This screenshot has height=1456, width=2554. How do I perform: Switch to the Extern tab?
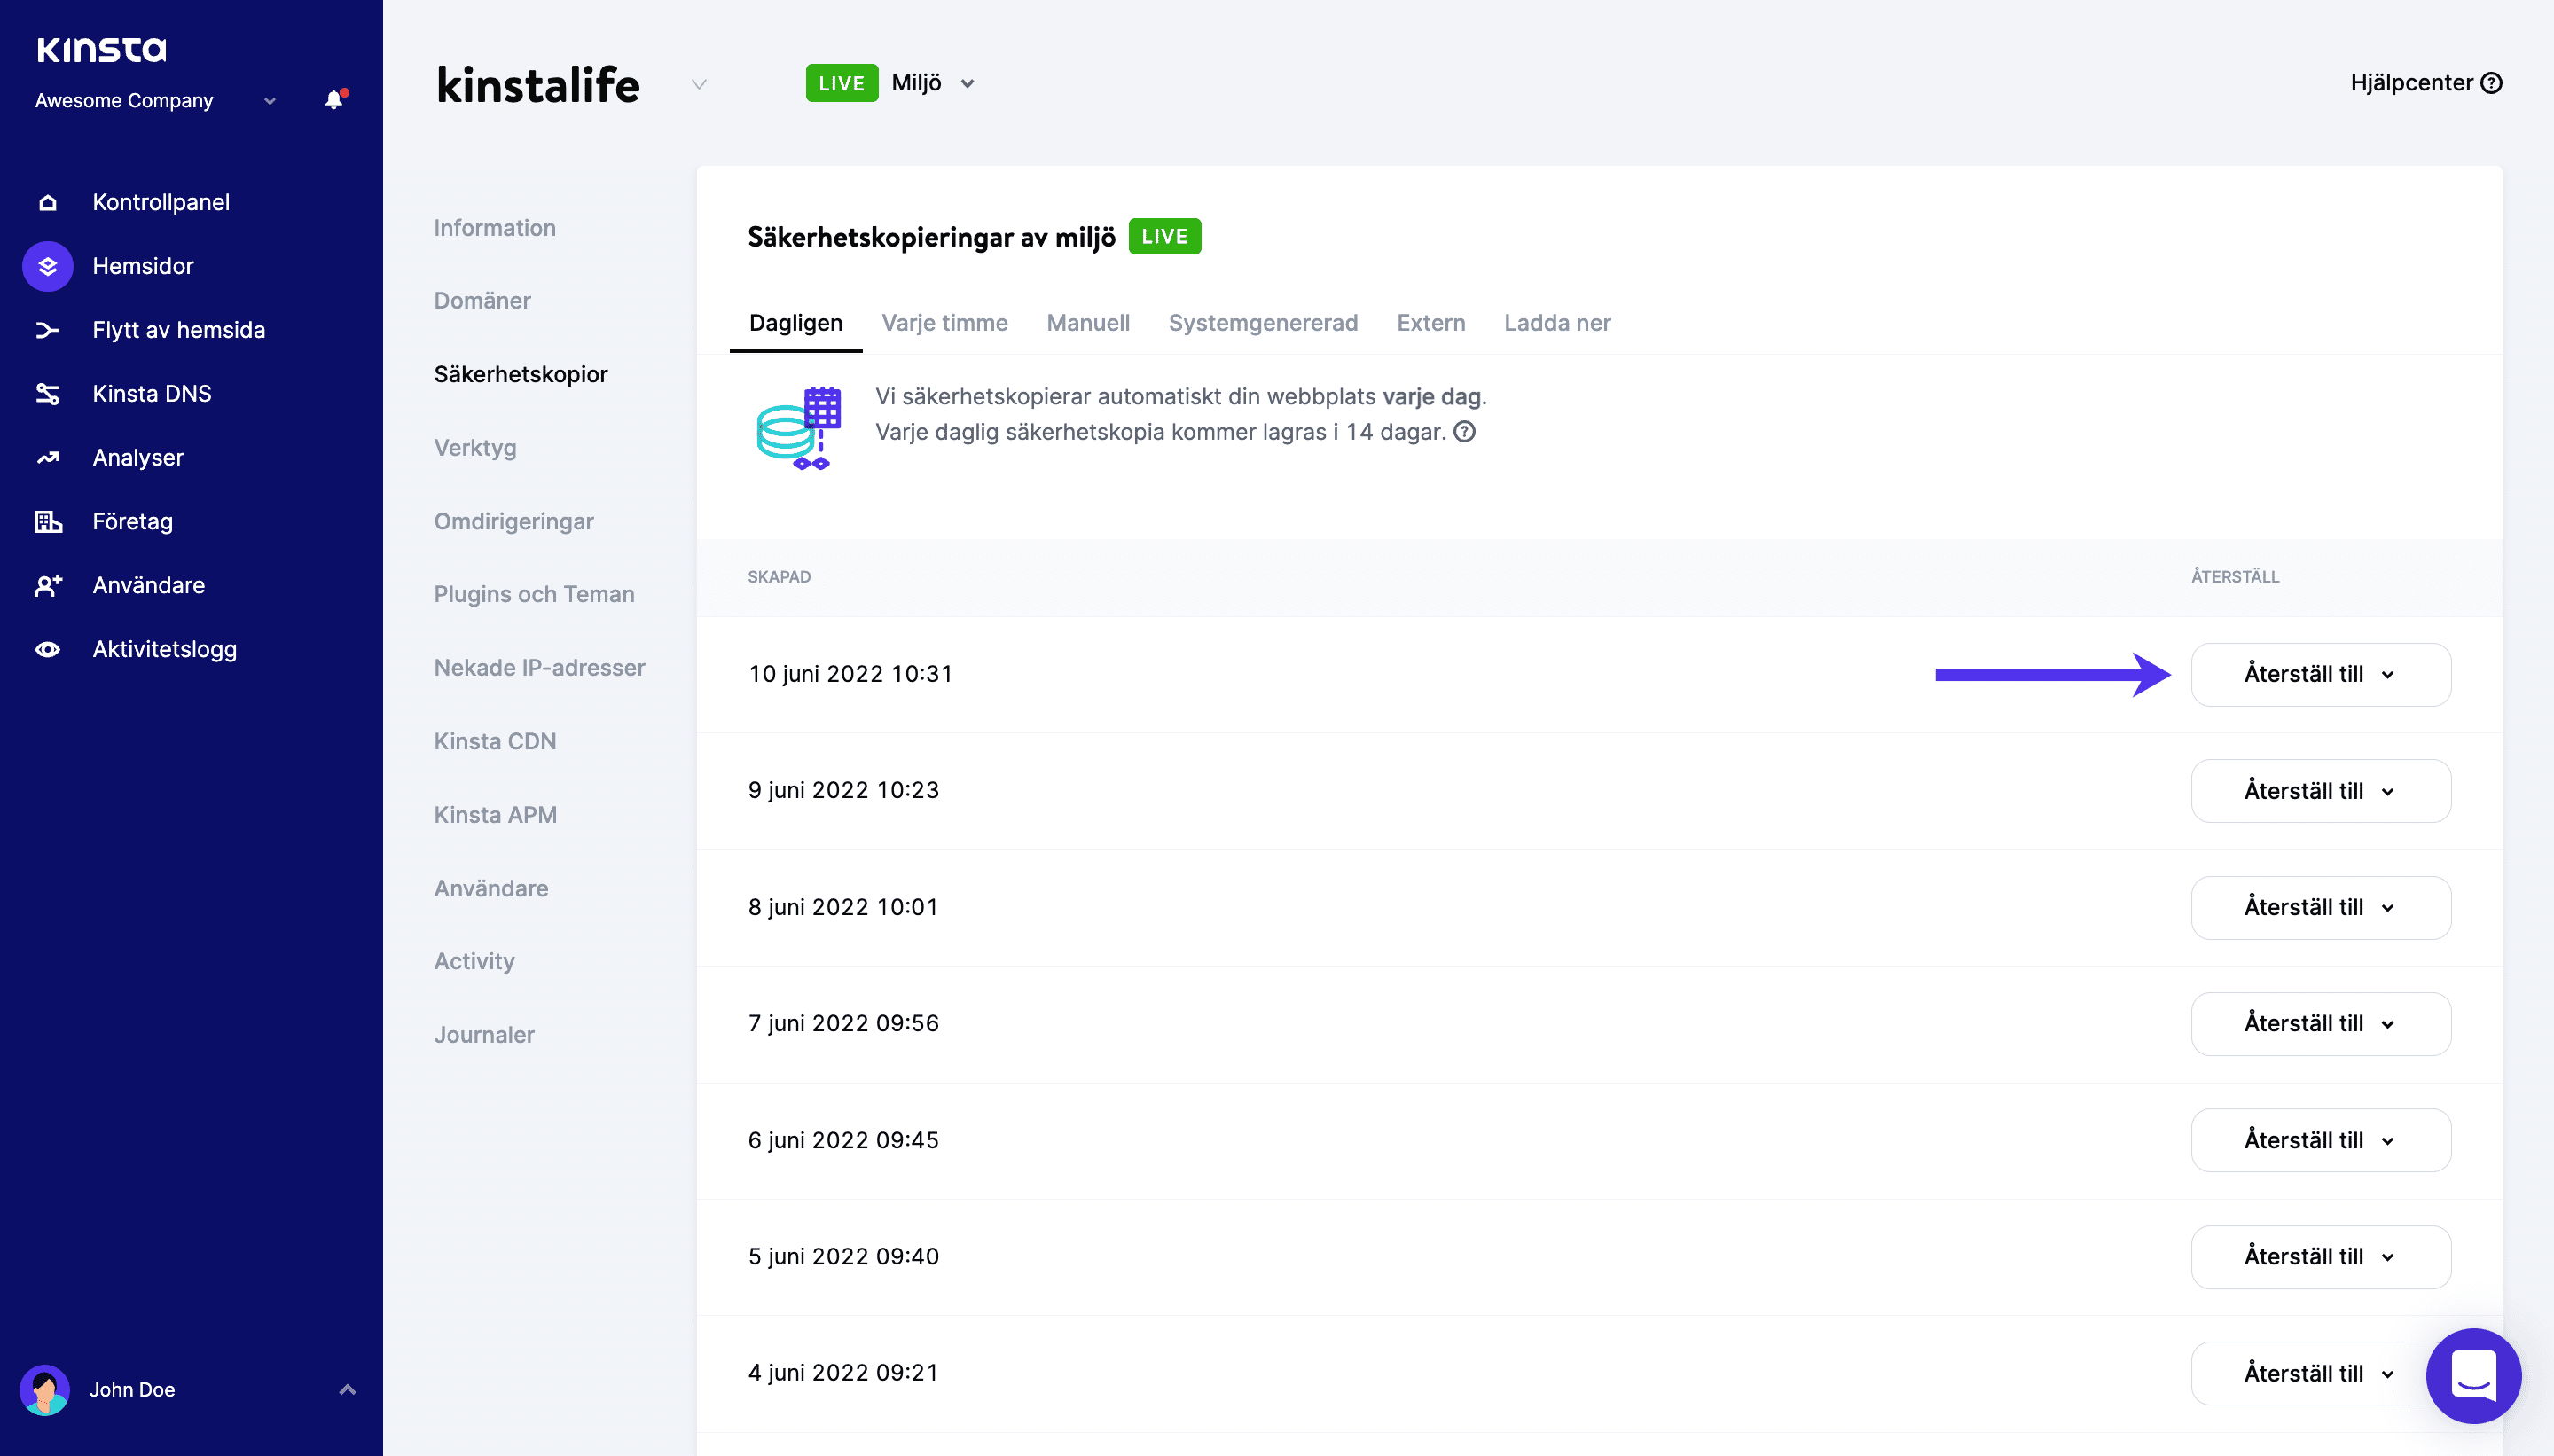pos(1431,323)
